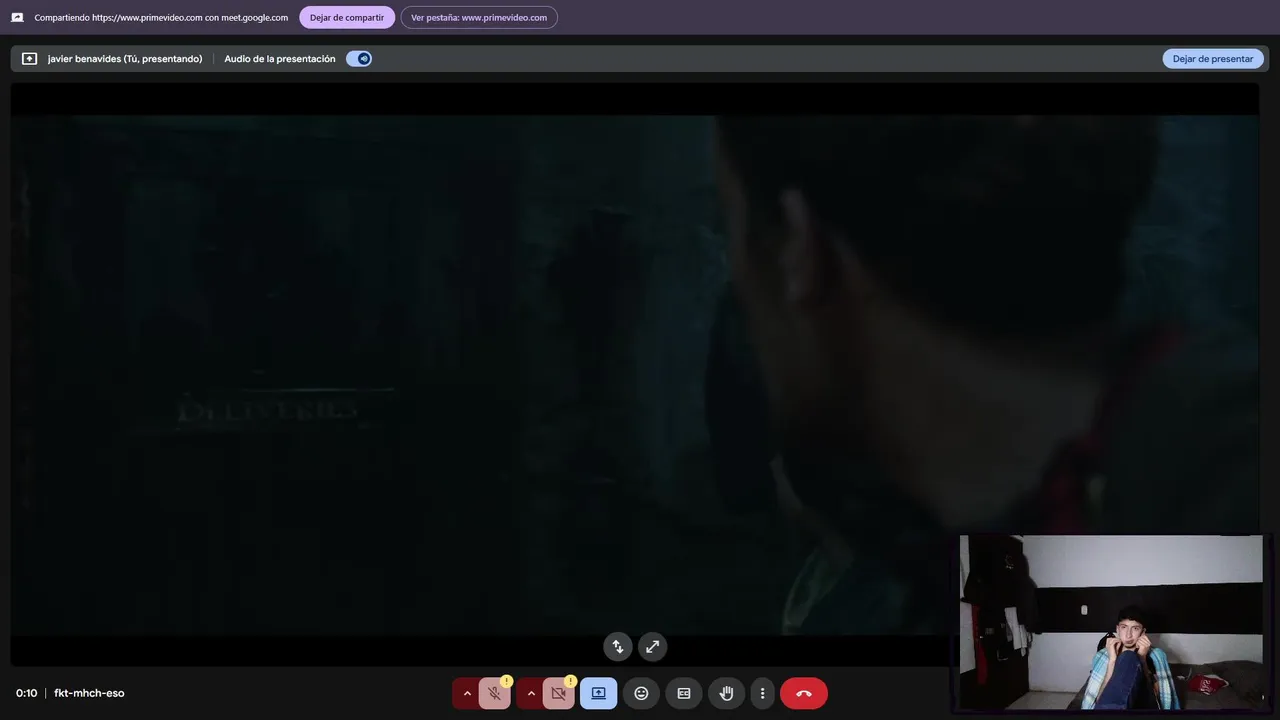Expand audio settings chevron beside microphone
Viewport: 1280px width, 720px height.
point(467,693)
